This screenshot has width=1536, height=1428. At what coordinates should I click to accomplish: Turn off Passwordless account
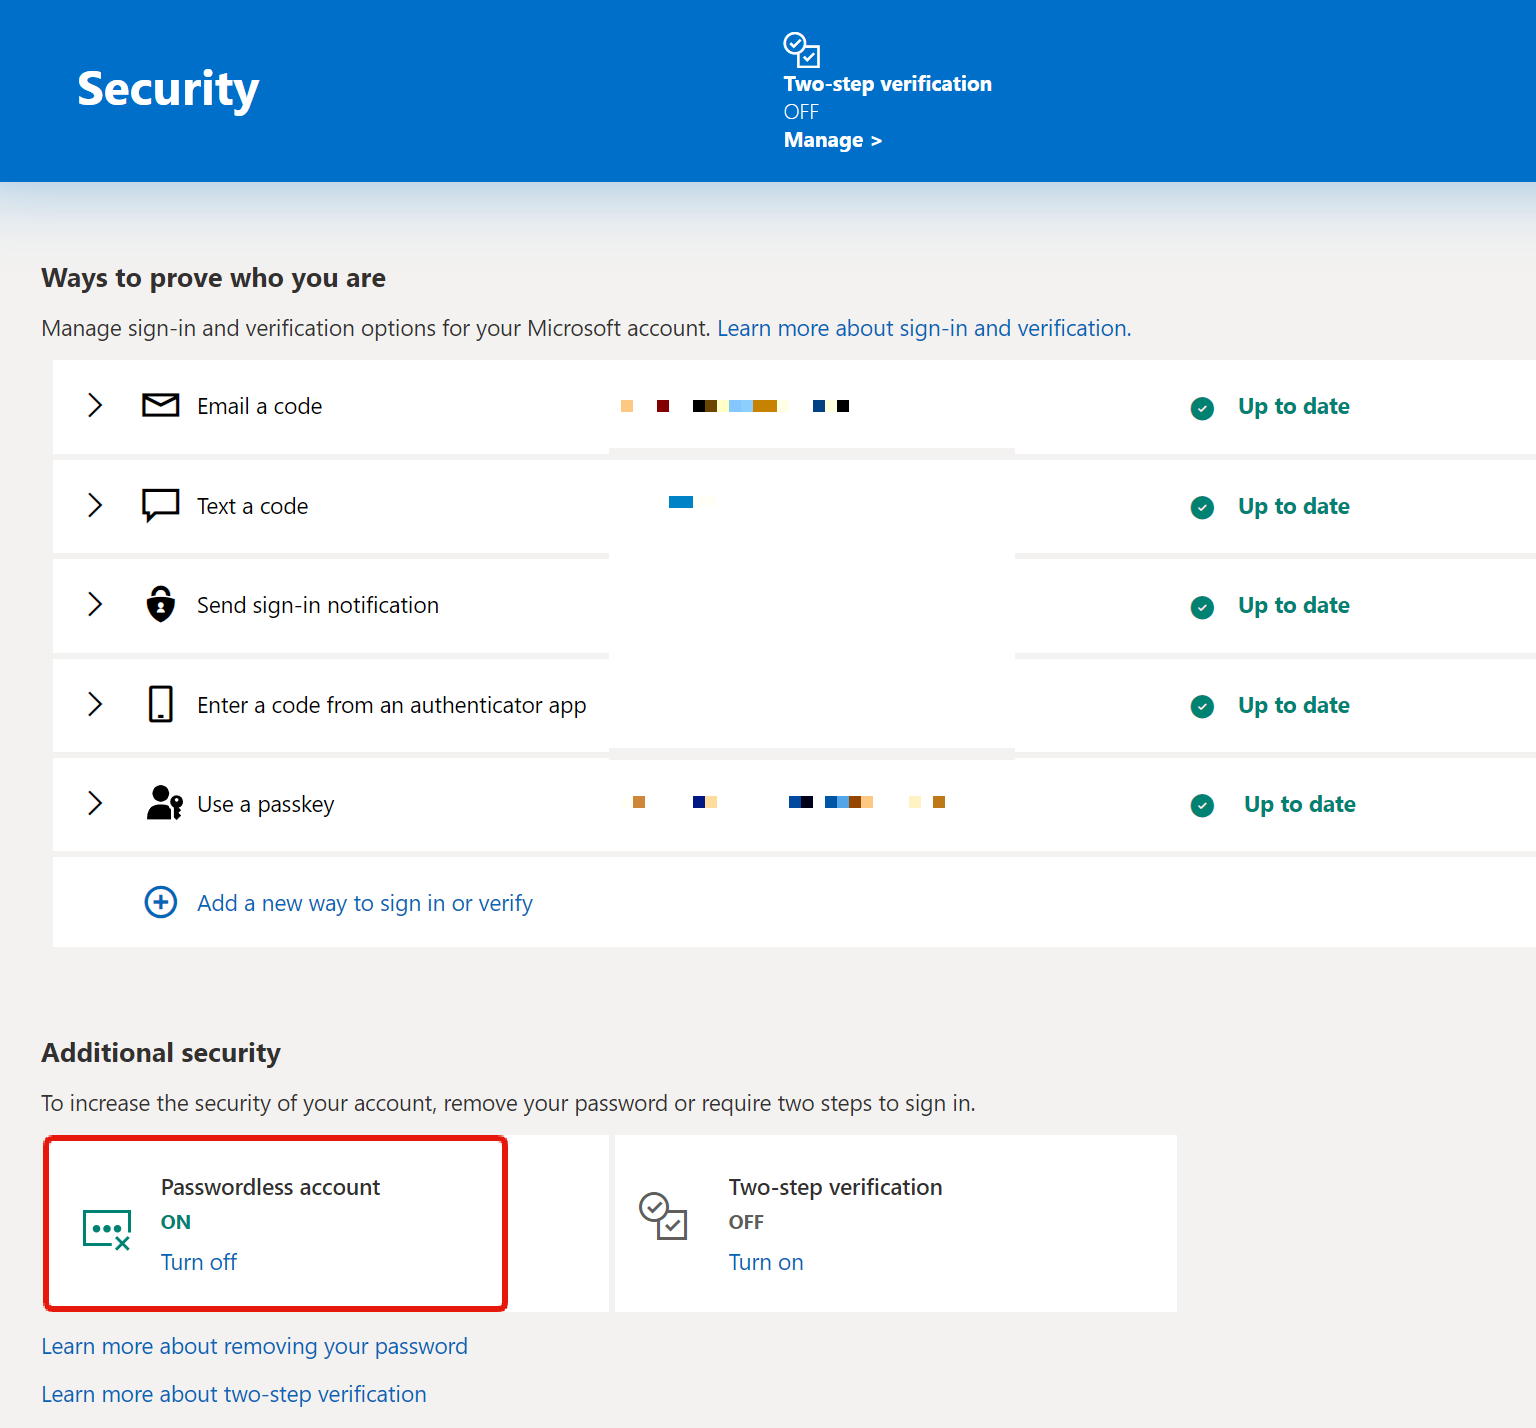point(199,1262)
